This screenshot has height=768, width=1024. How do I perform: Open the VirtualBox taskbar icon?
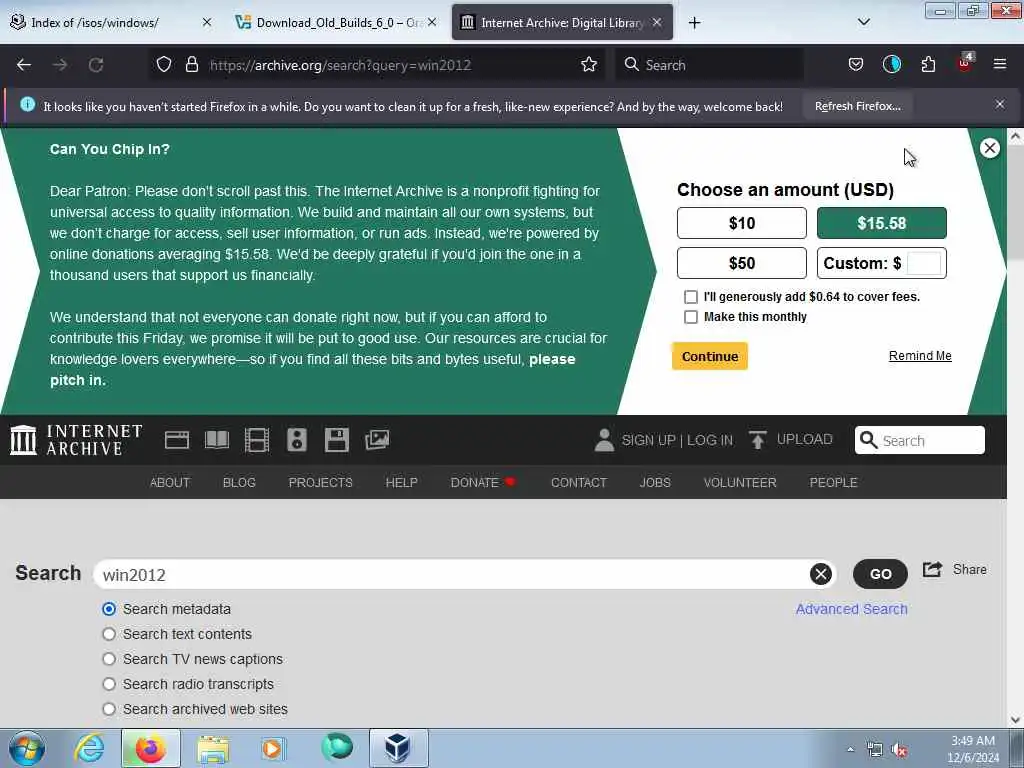tap(398, 748)
